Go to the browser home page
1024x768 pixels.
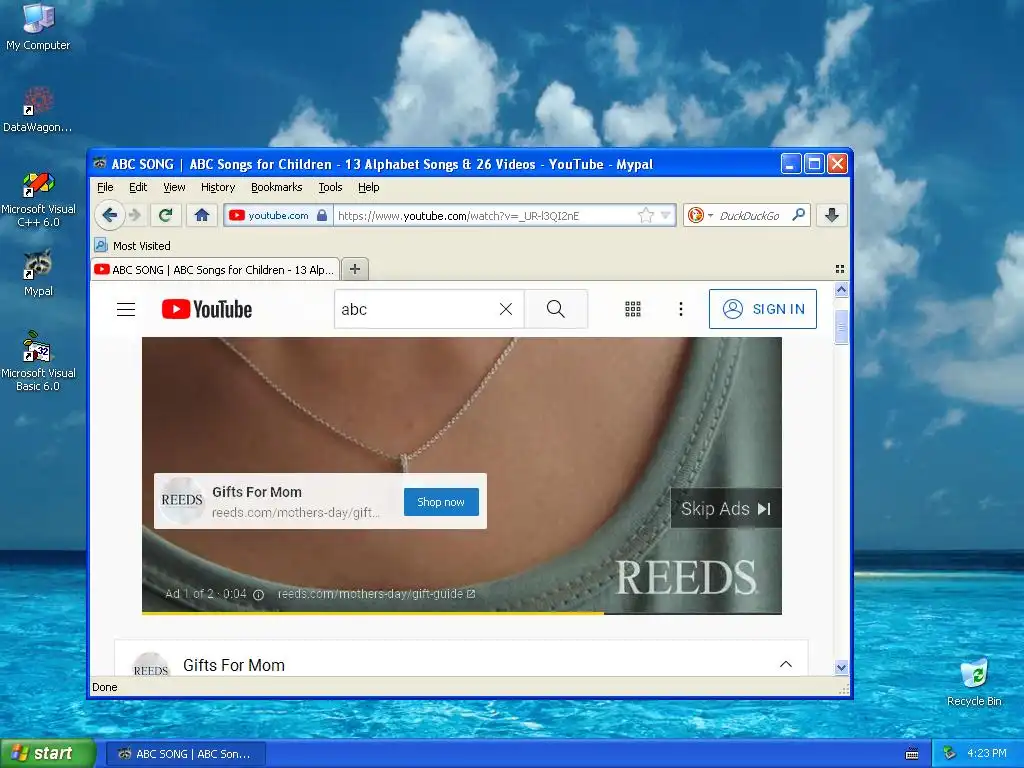coord(202,215)
